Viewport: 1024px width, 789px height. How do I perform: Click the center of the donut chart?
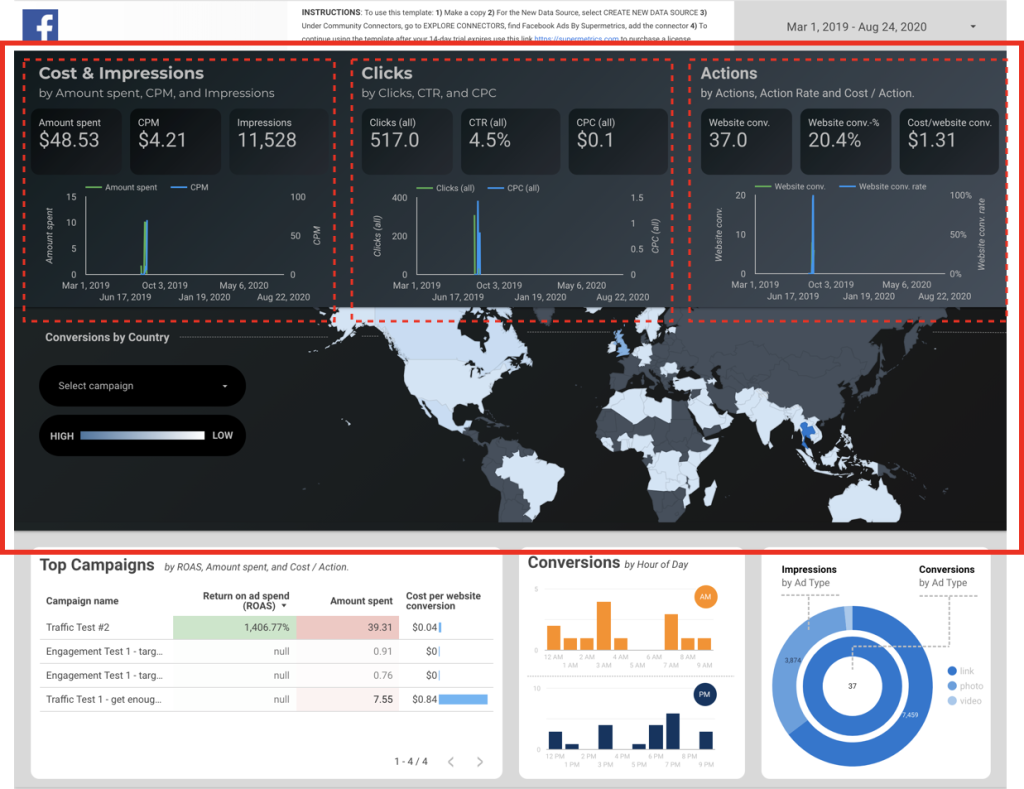tap(852, 686)
